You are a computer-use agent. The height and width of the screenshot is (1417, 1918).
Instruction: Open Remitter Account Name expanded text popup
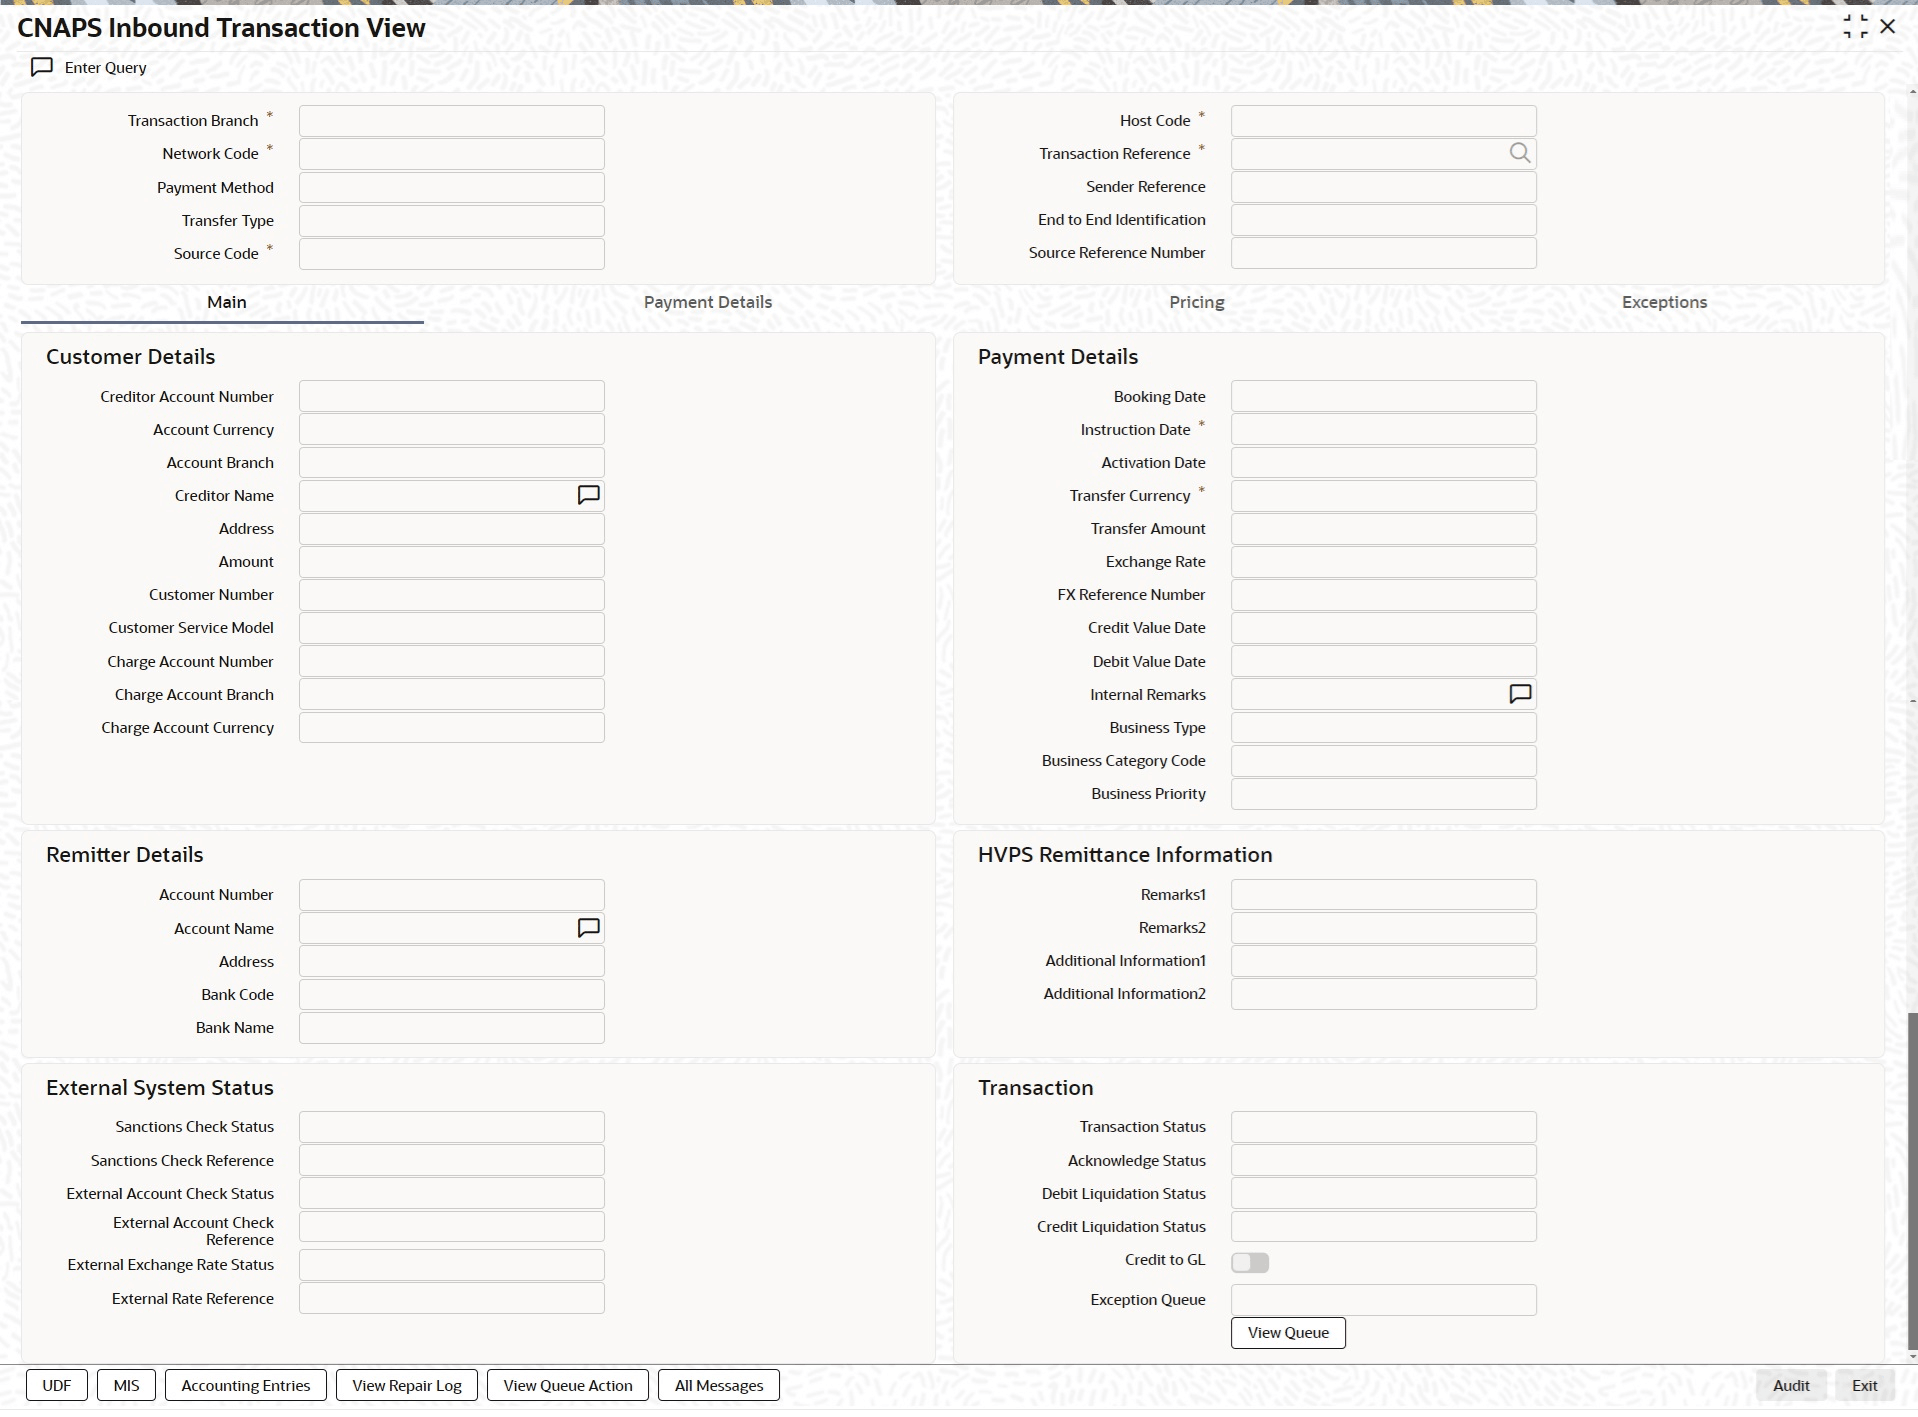pos(589,928)
